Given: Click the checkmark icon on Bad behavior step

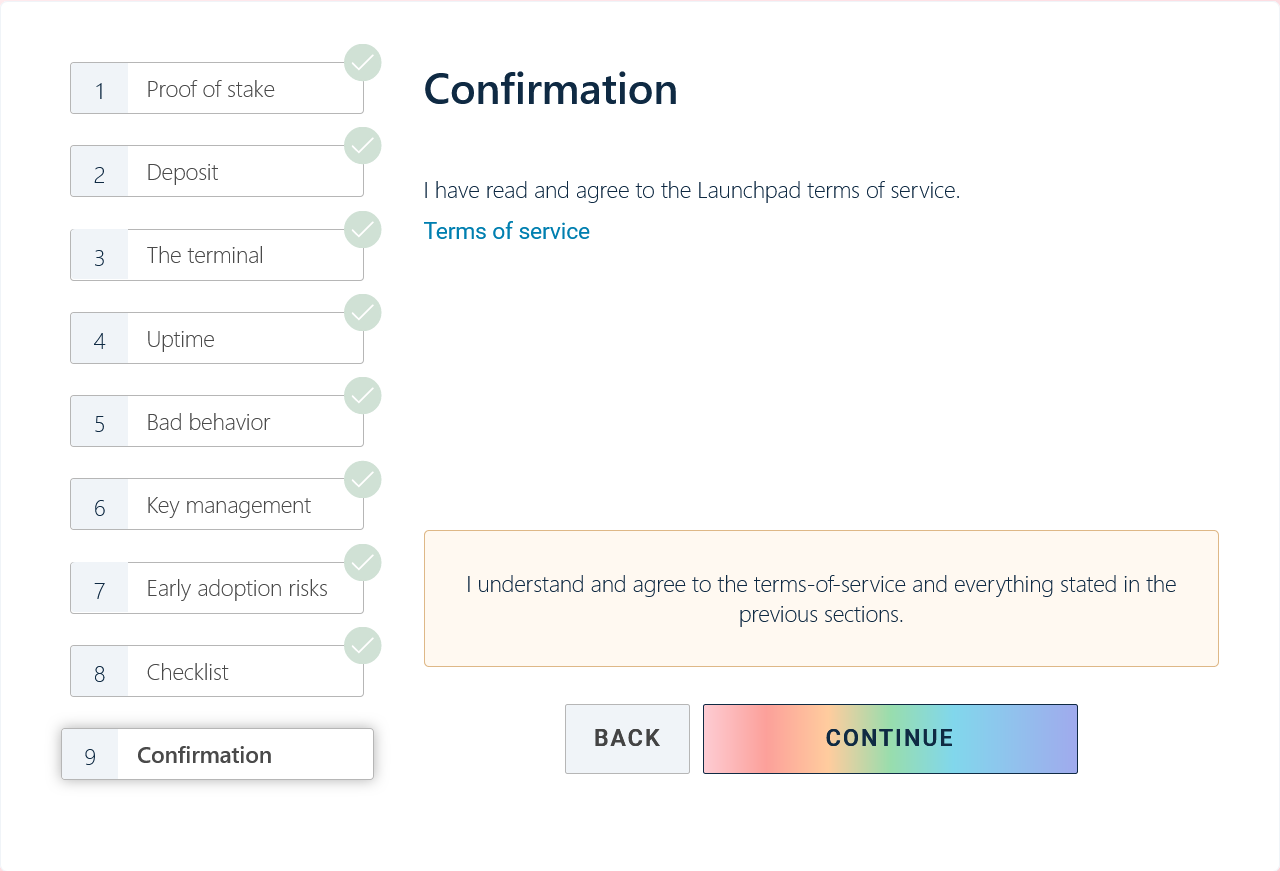Looking at the screenshot, I should tap(363, 396).
